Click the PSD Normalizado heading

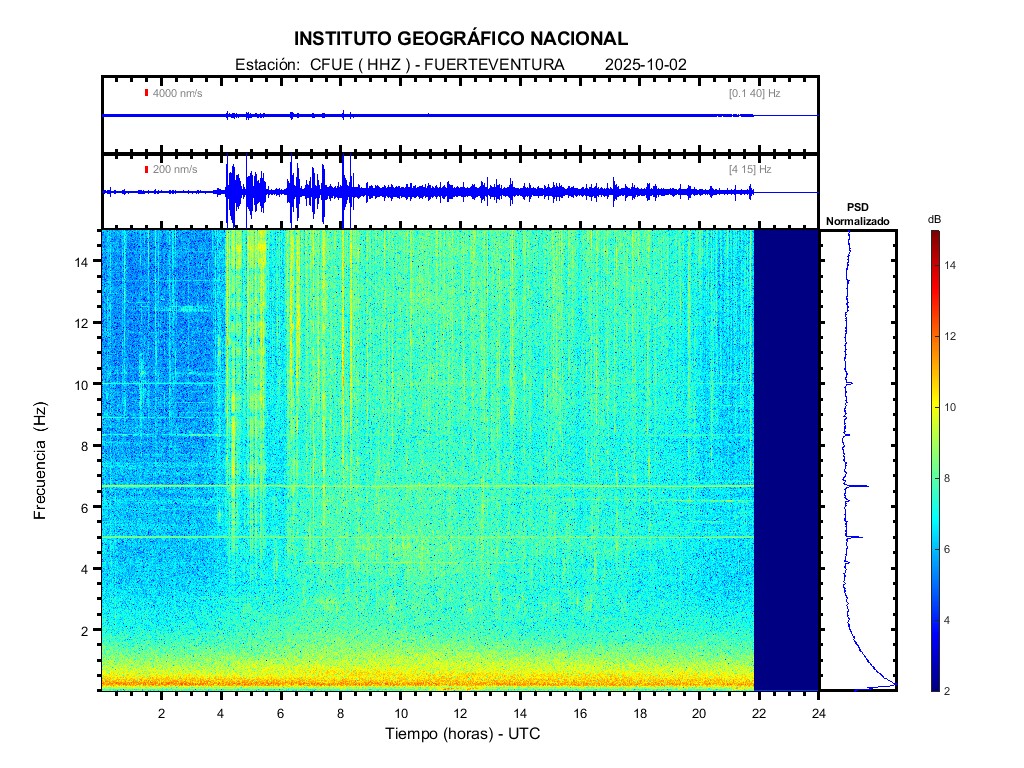click(857, 215)
